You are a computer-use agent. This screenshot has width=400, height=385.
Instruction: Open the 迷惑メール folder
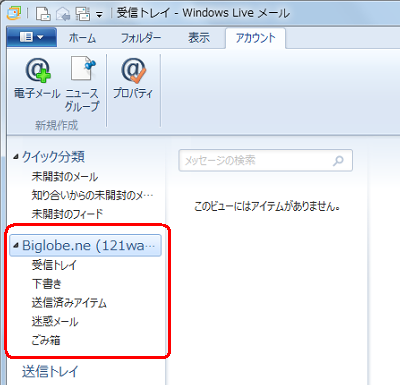55,322
